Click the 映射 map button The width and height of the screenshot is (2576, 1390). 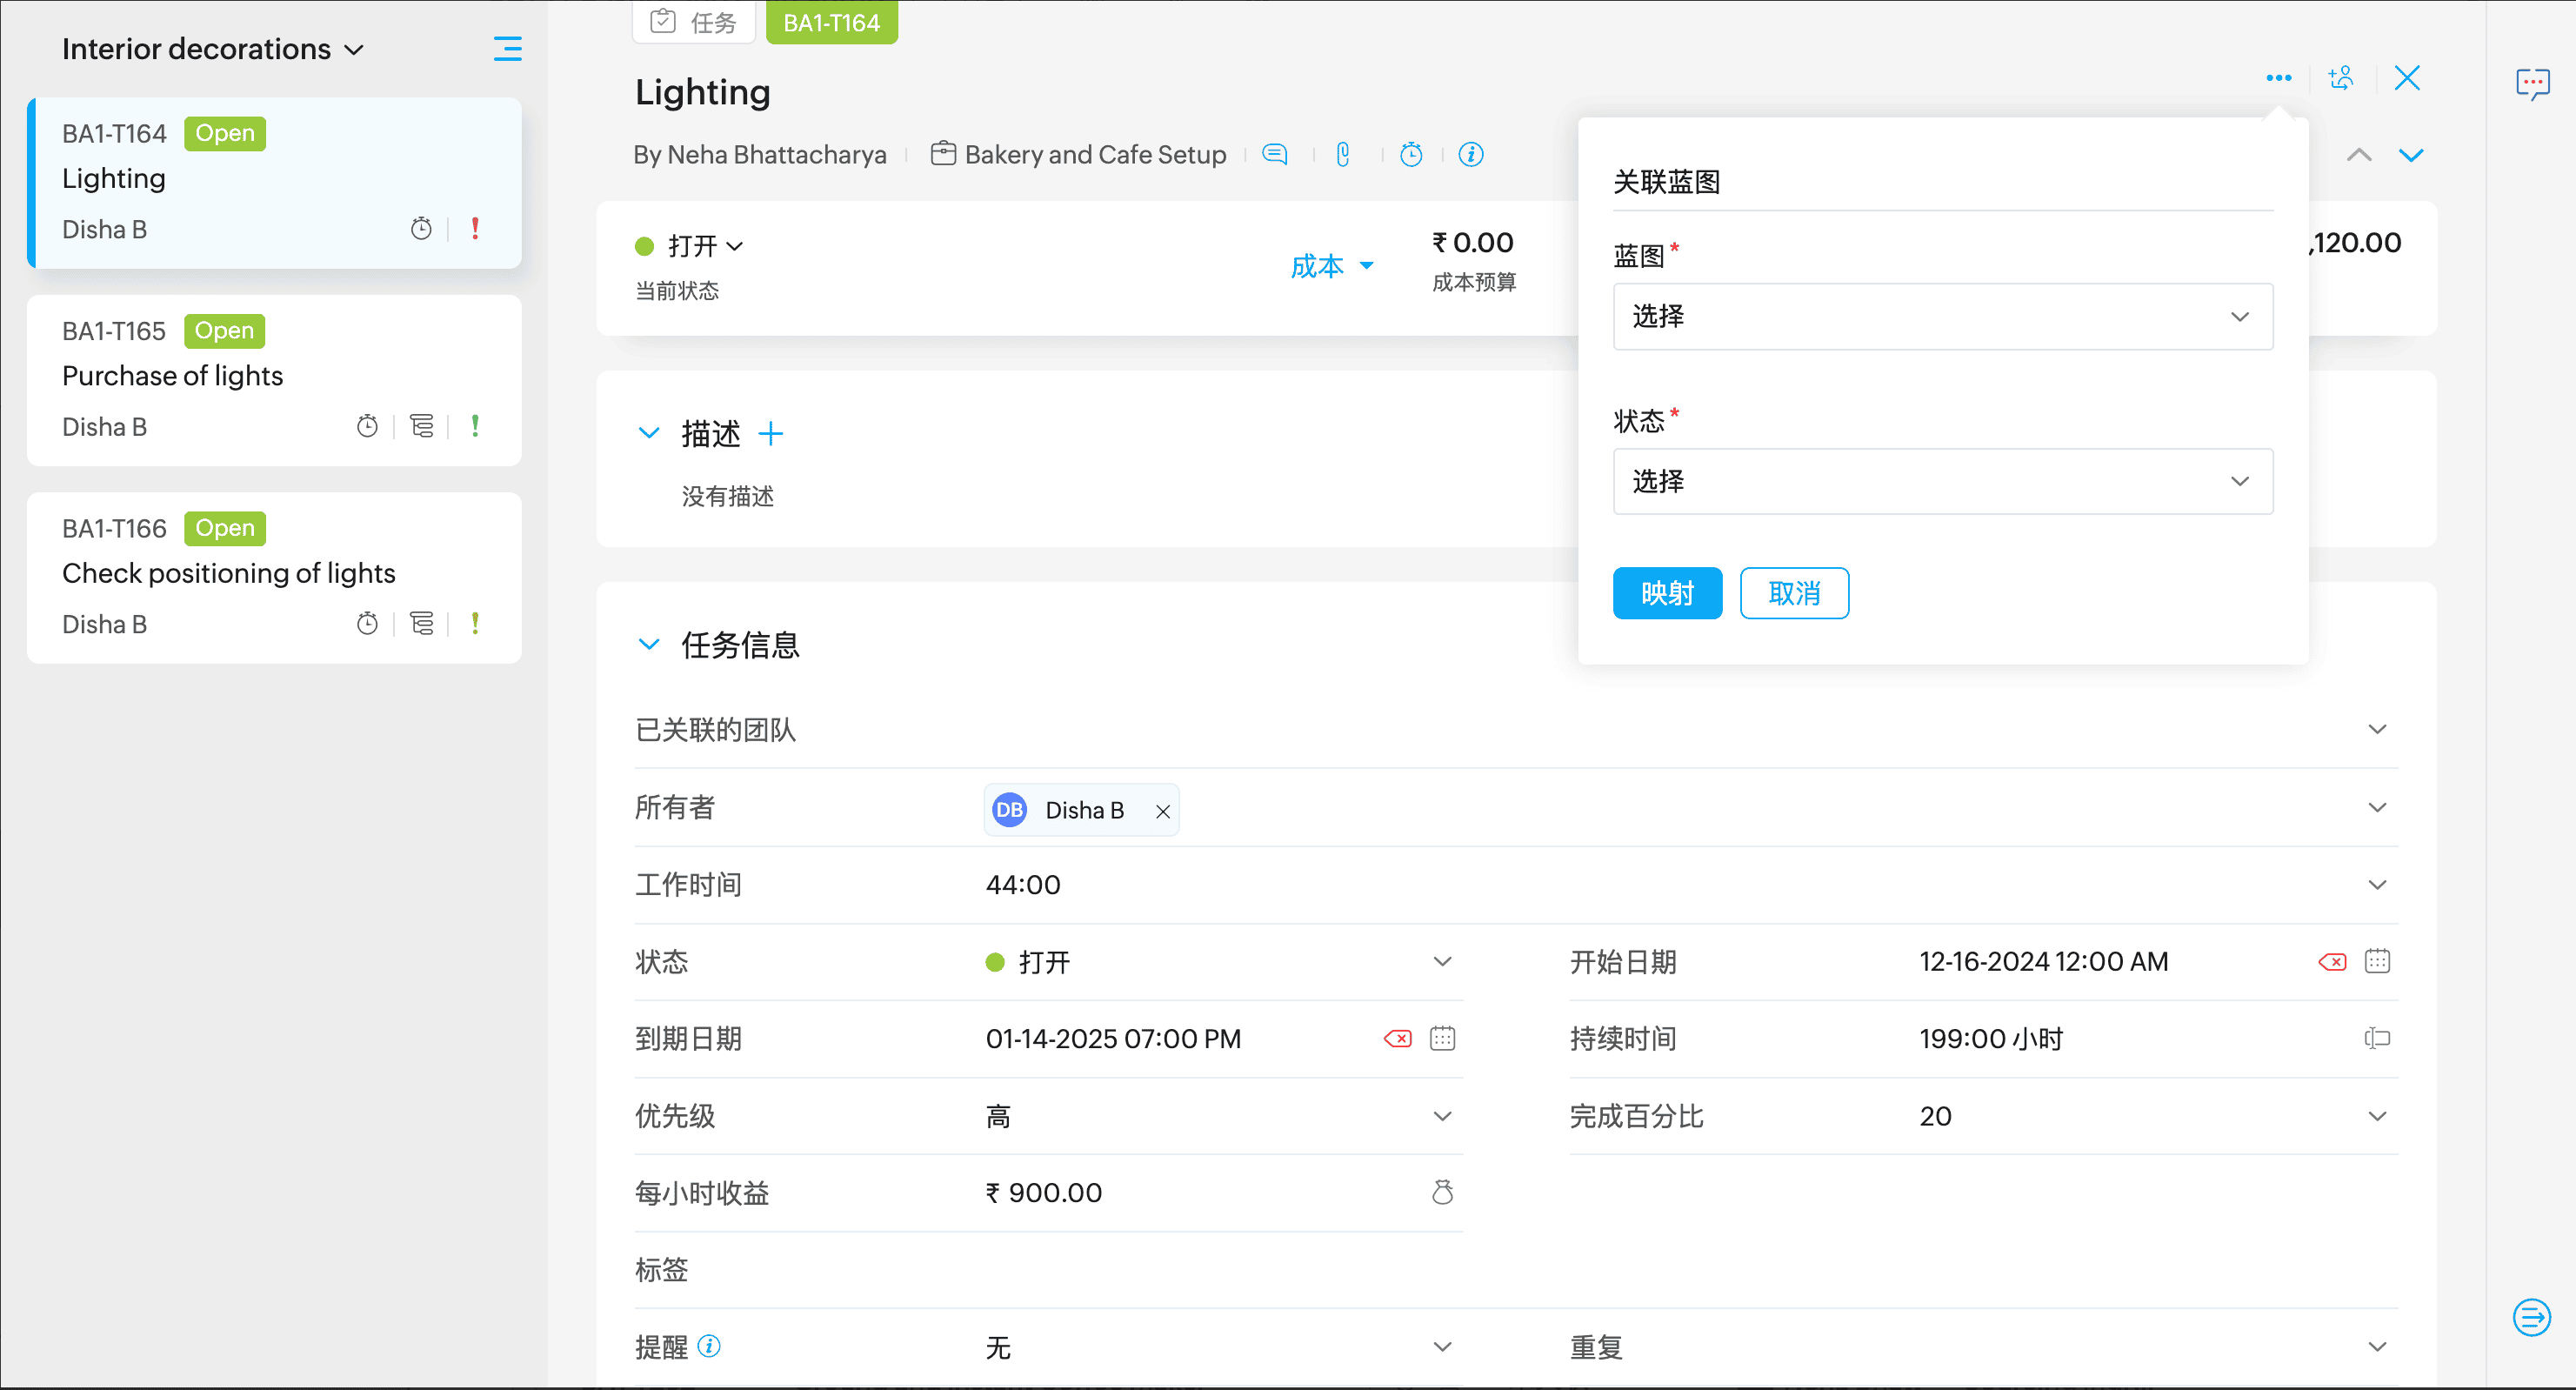(x=1666, y=593)
